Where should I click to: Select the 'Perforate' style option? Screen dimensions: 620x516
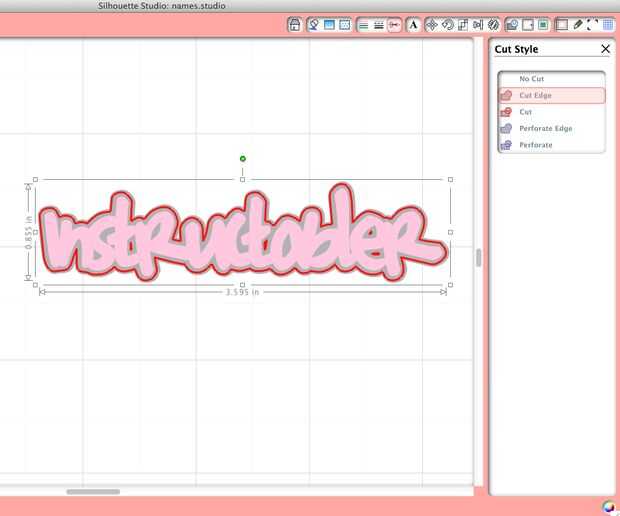tap(552, 145)
